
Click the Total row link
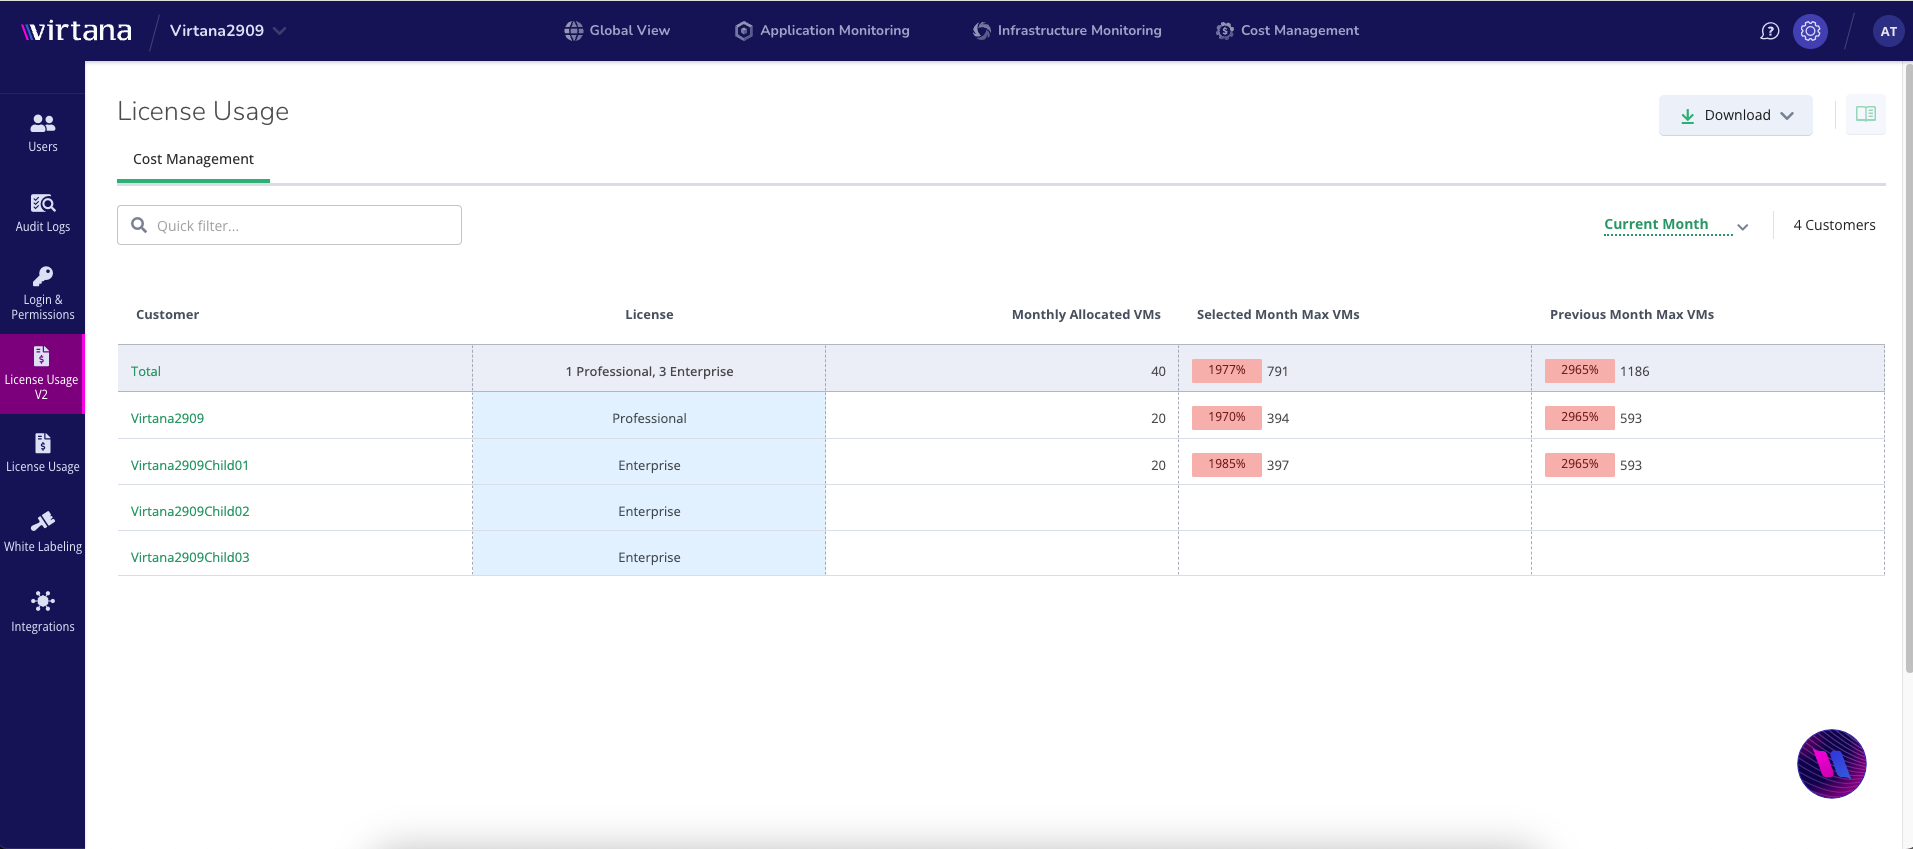pos(146,371)
